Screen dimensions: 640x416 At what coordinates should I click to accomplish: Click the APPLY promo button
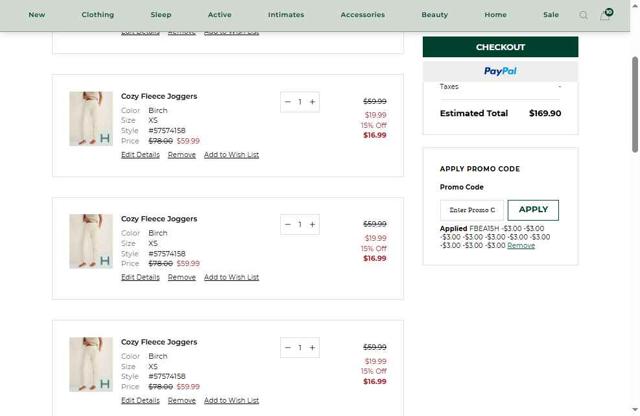coord(533,210)
